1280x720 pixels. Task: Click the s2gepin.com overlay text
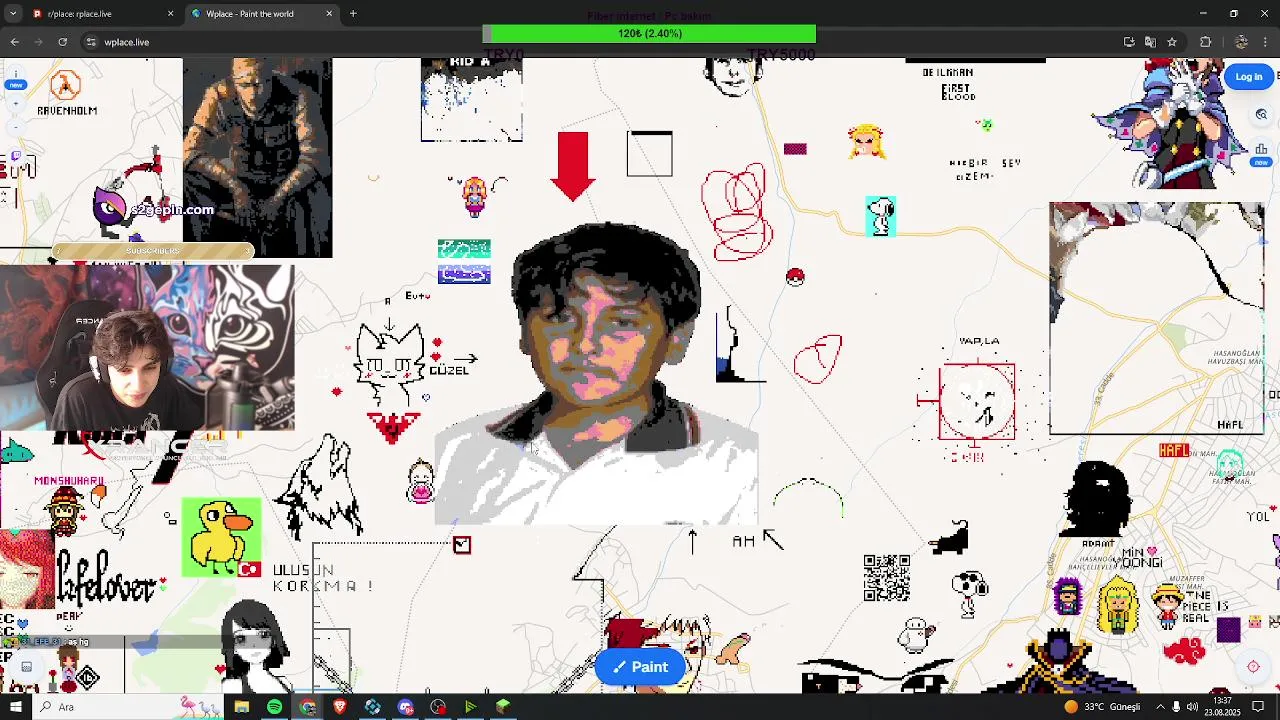(170, 210)
